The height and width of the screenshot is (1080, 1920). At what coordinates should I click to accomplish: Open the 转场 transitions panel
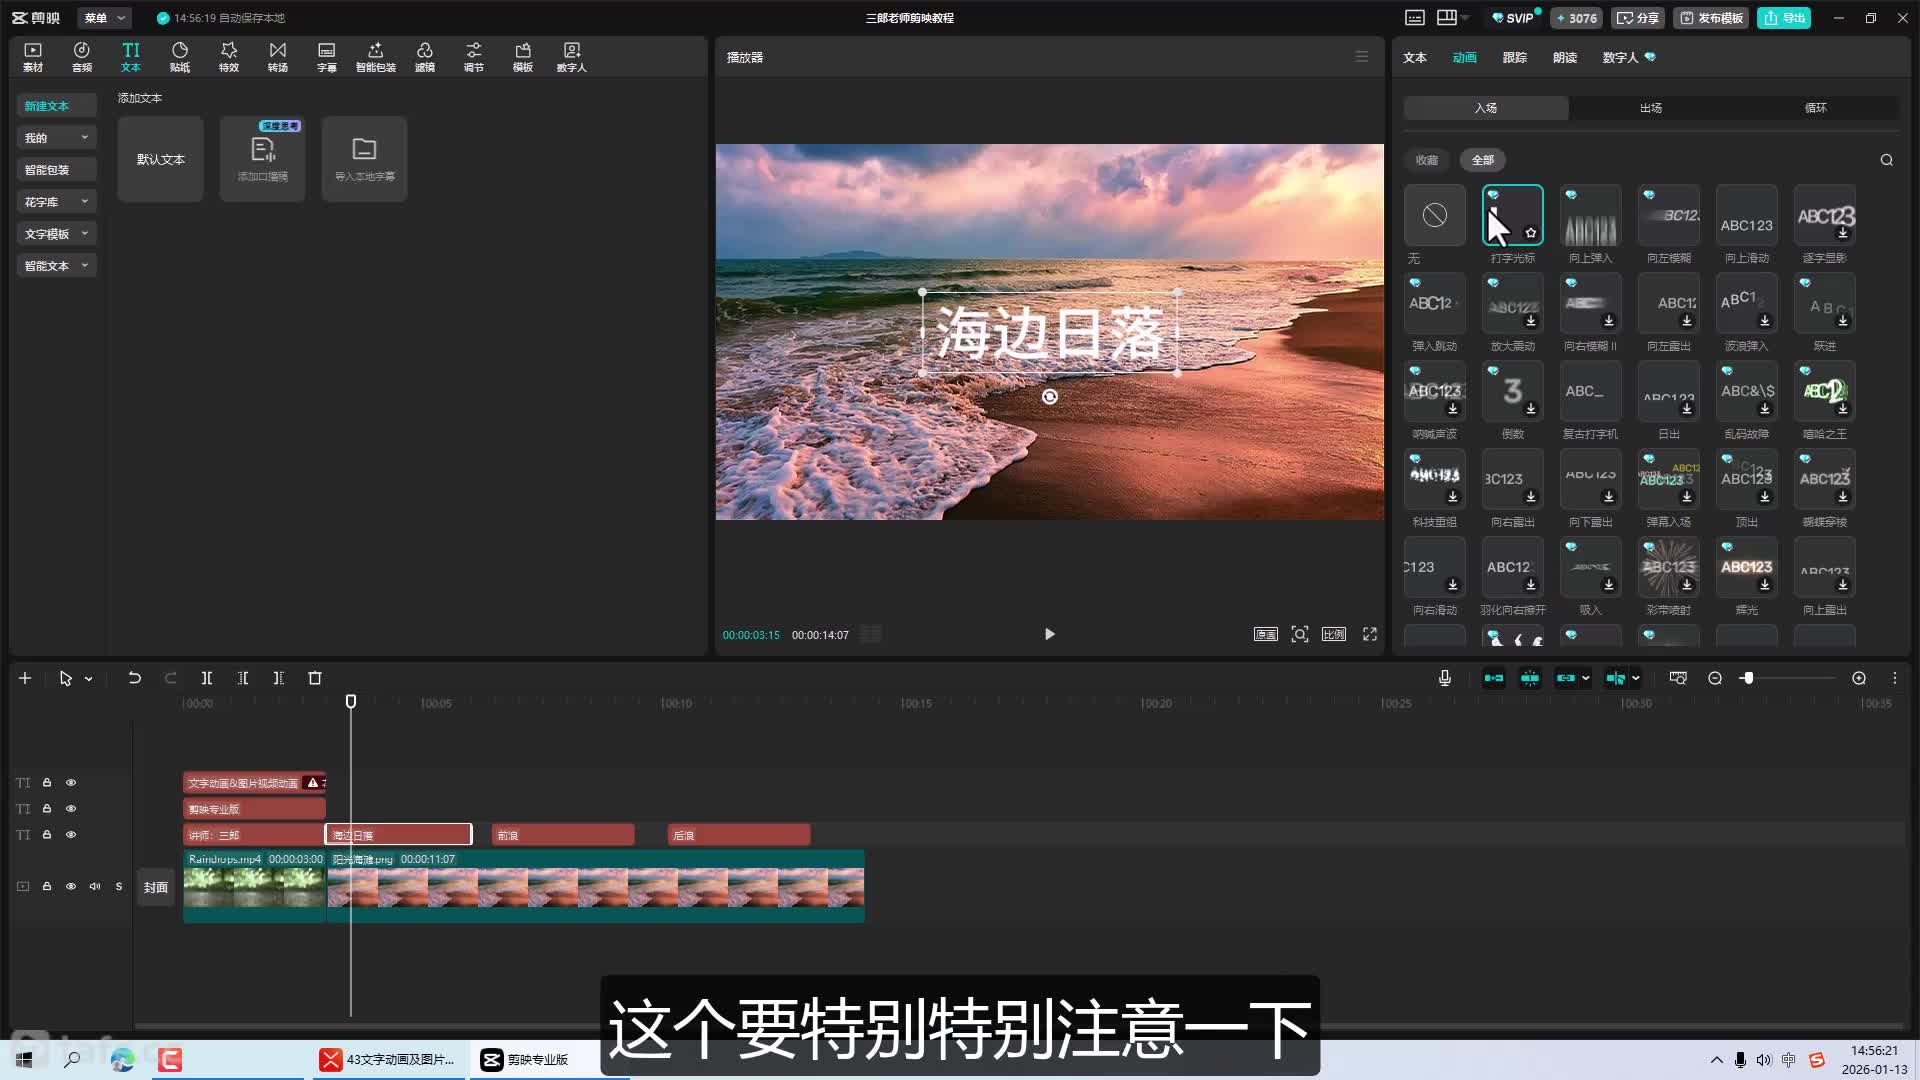[278, 57]
